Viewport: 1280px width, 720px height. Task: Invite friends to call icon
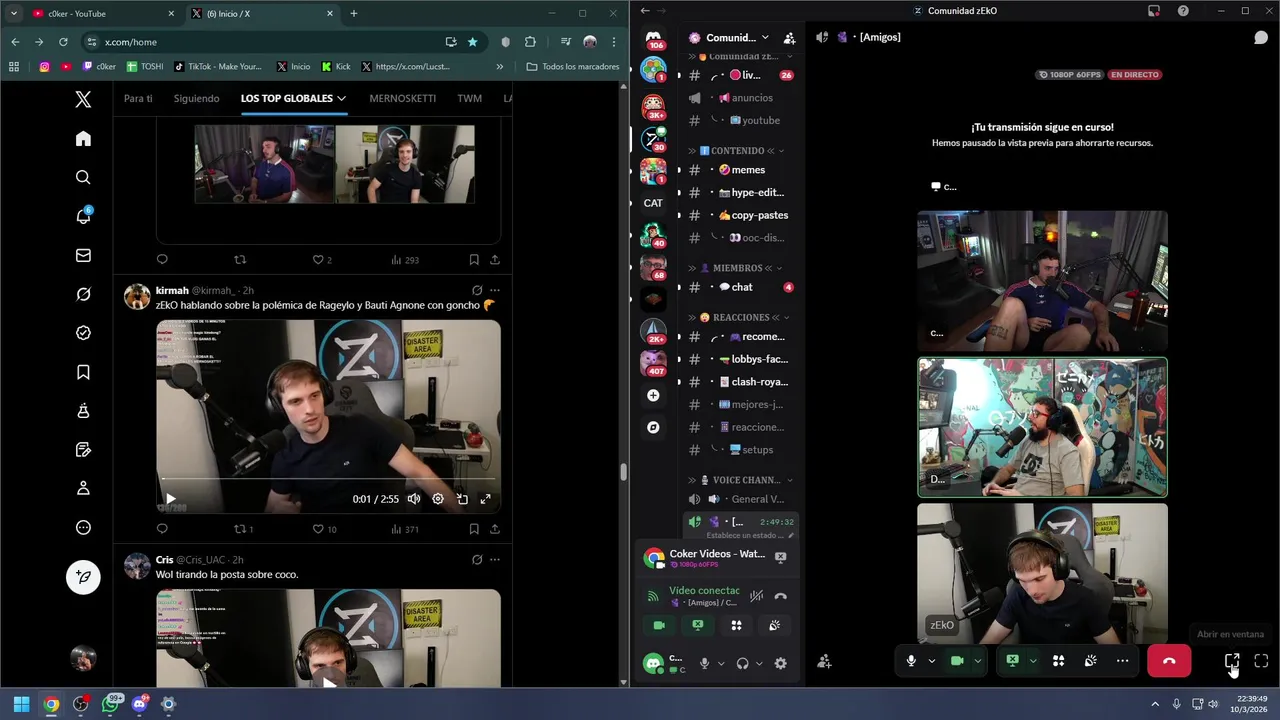(824, 661)
